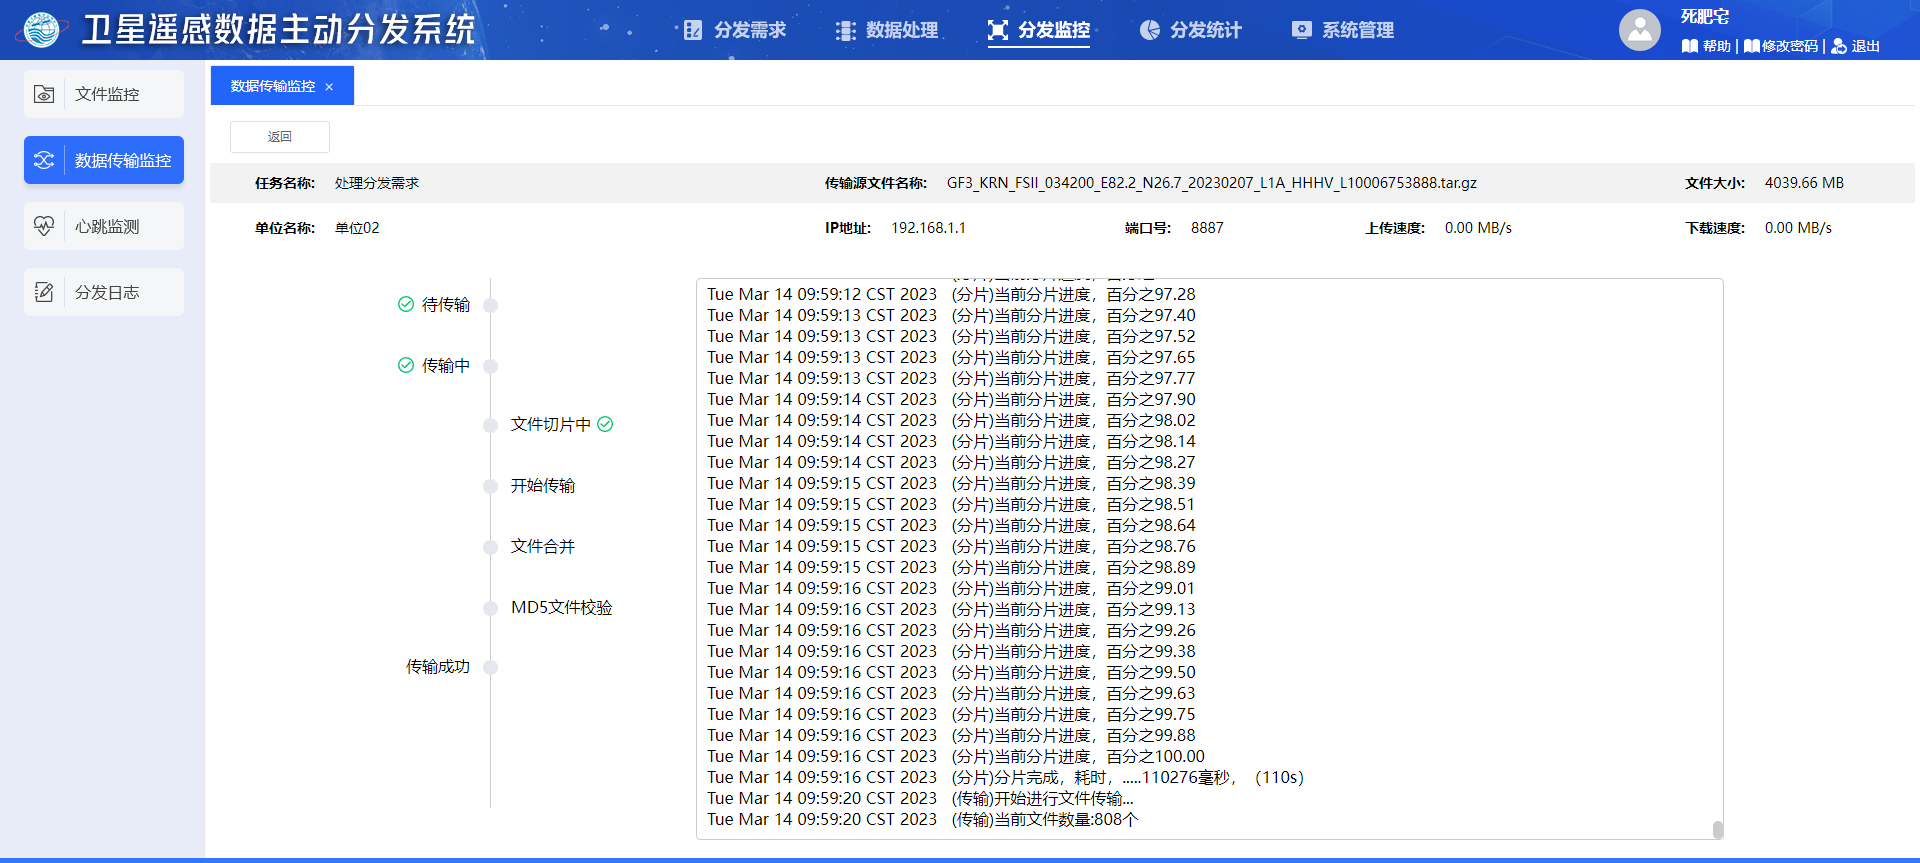Click the task name 处理分发需求
The height and width of the screenshot is (863, 1920).
click(377, 183)
